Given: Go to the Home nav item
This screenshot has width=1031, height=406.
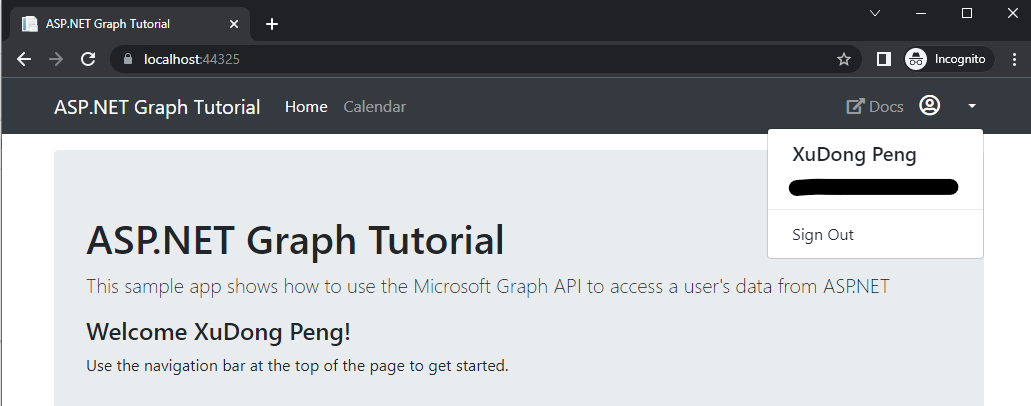Looking at the screenshot, I should point(306,107).
